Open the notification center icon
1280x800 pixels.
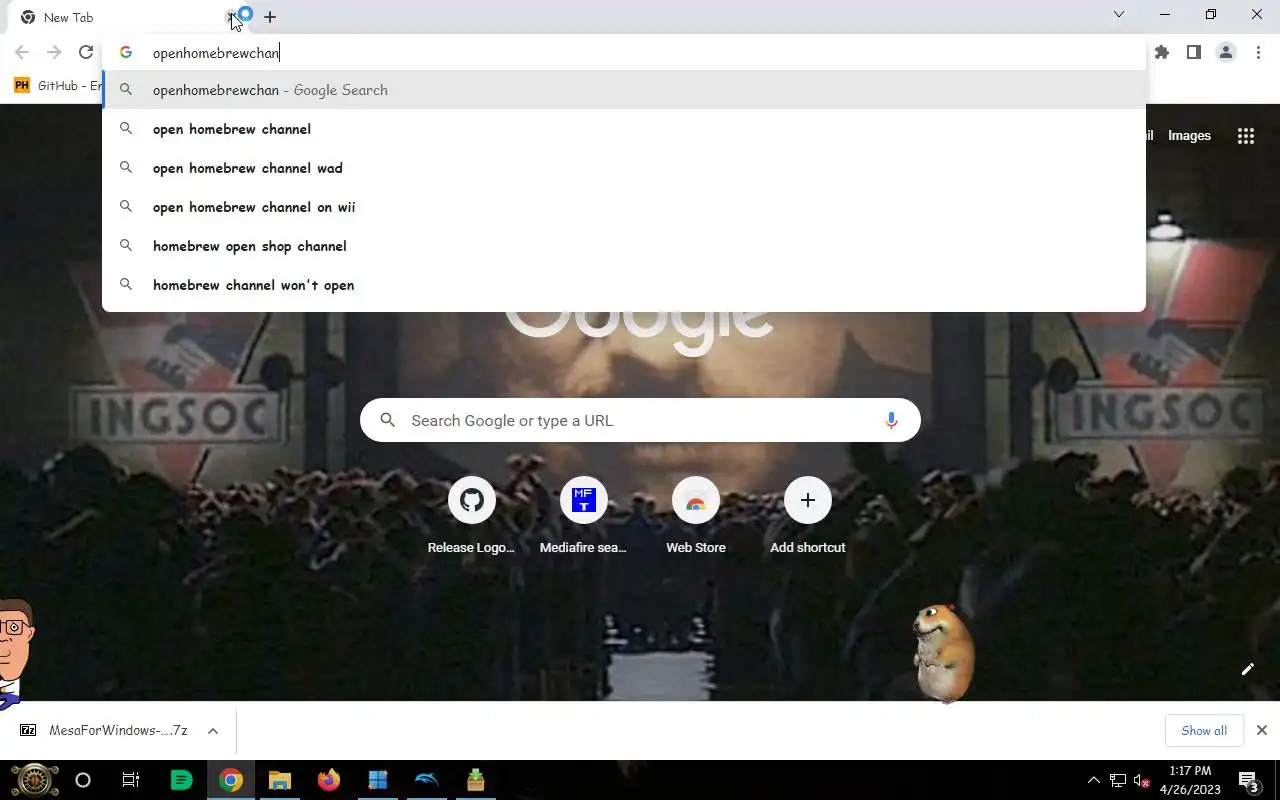[1249, 780]
